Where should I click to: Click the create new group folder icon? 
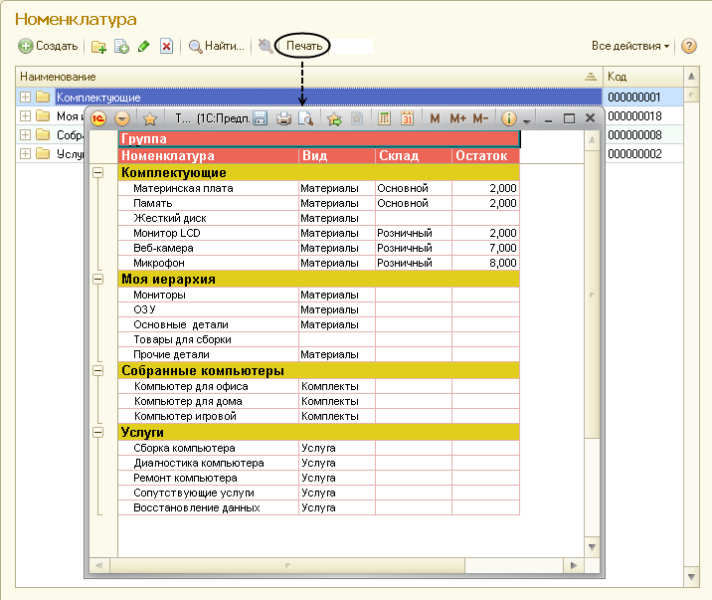[98, 46]
